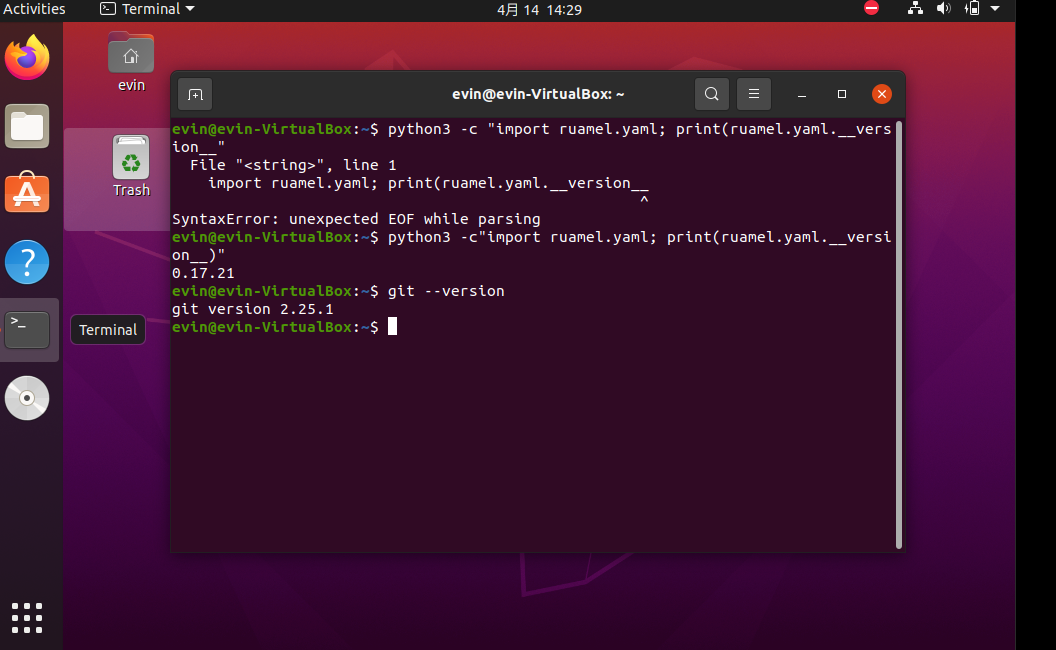Expand the system menu arrow in top bar
Screen dimensions: 1056x650
coord(995,8)
